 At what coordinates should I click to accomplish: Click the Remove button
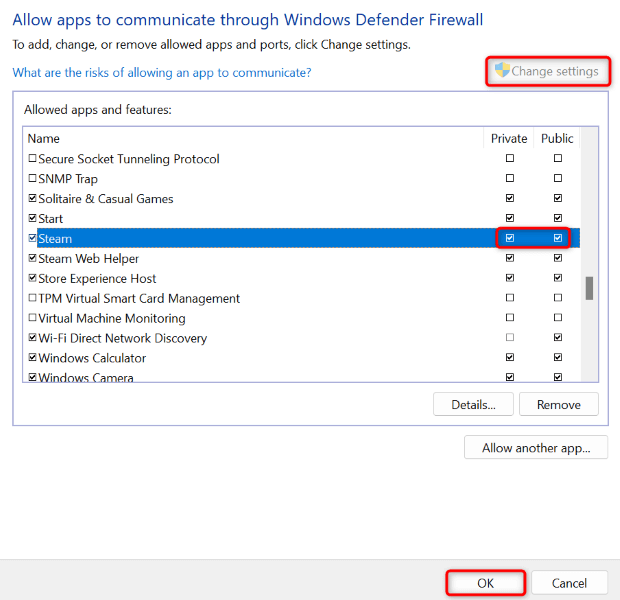pos(558,404)
